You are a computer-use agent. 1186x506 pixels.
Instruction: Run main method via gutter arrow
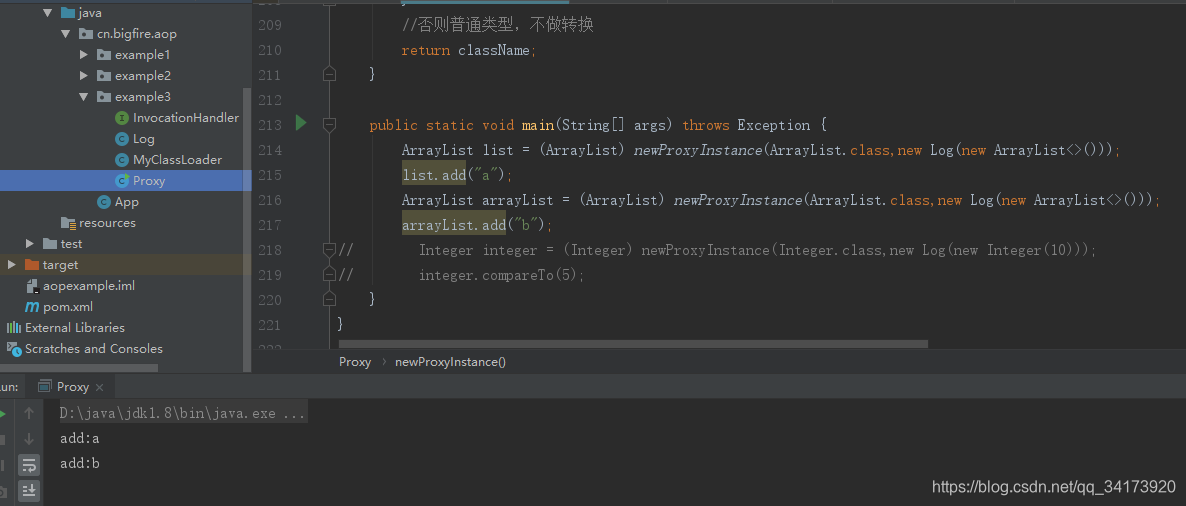tap(301, 123)
